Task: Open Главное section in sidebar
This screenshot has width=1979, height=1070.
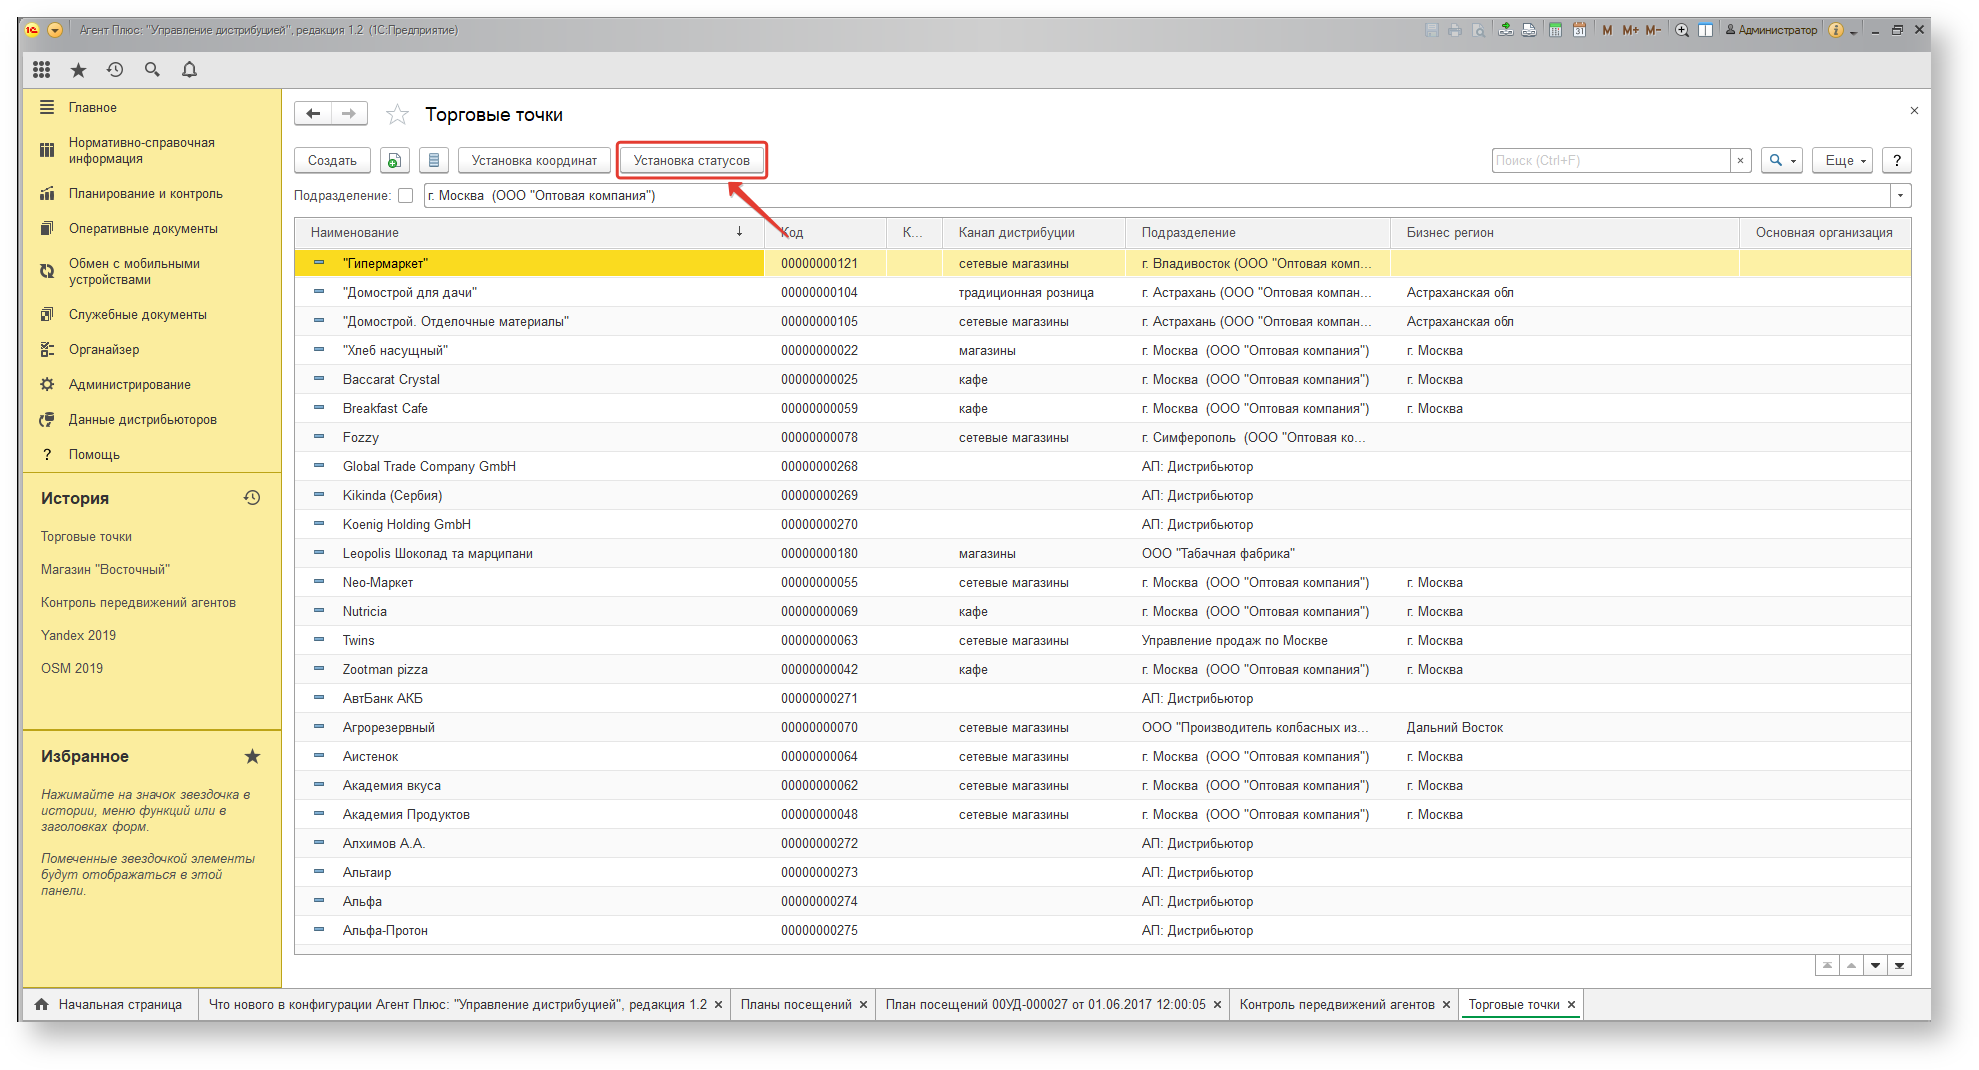Action: [x=152, y=107]
